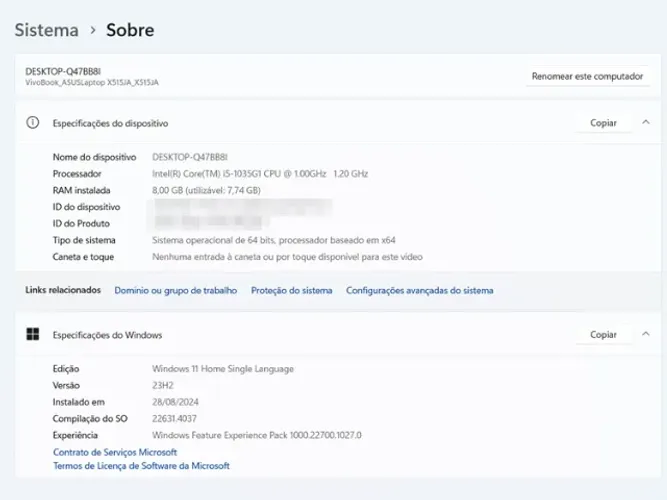The height and width of the screenshot is (500, 667).
Task: Click the RAM instalada label
Action: coord(81,191)
